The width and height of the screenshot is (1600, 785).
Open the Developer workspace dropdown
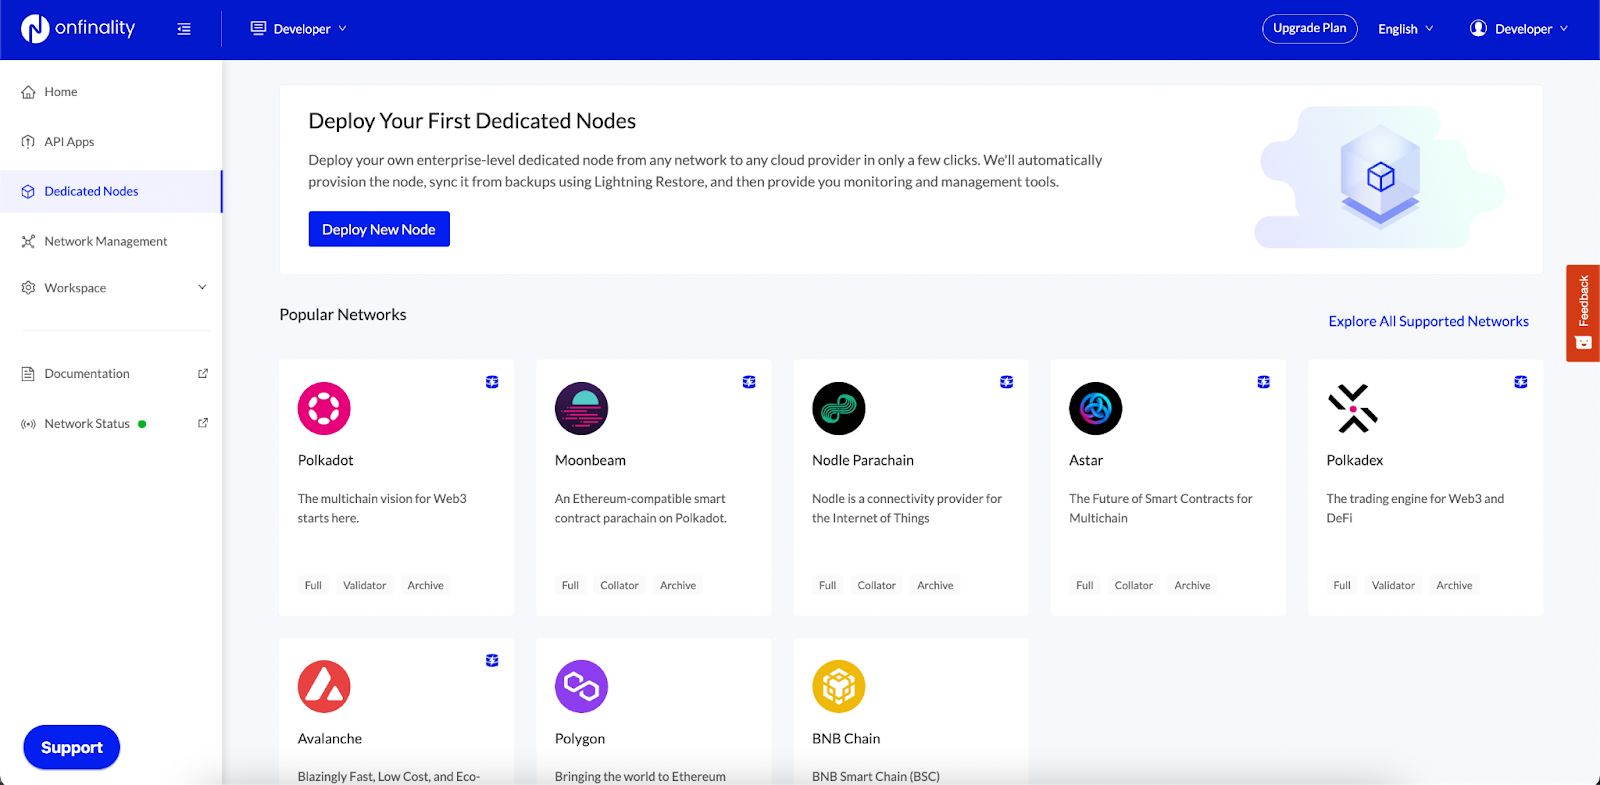tap(299, 29)
